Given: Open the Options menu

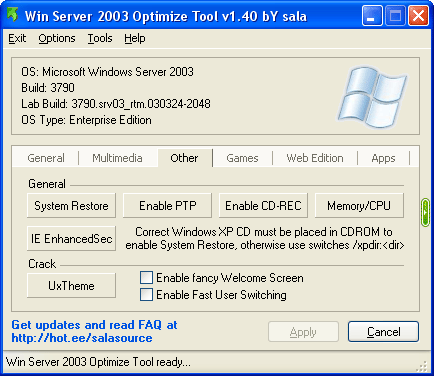Looking at the screenshot, I should [57, 38].
